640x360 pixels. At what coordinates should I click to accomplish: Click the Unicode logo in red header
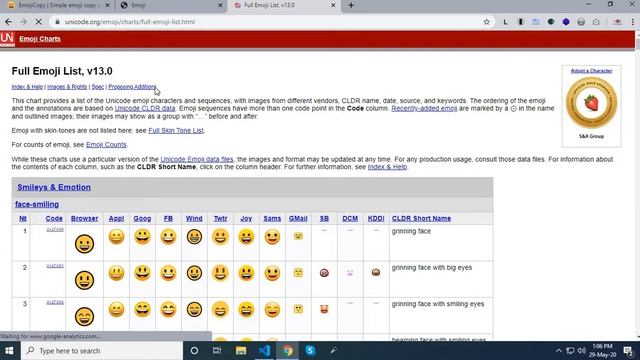[x=7, y=39]
